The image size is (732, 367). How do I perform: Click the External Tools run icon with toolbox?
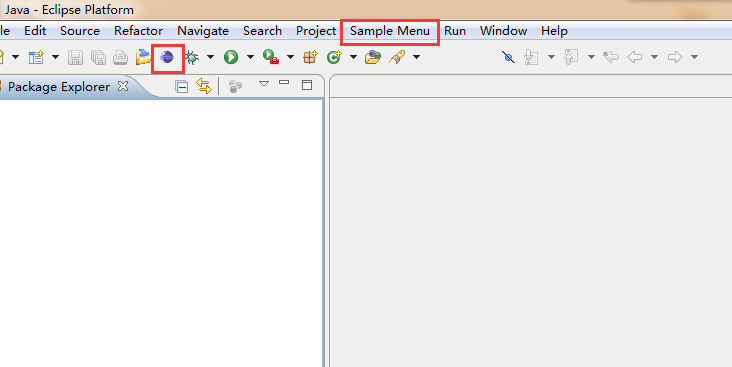tap(271, 57)
